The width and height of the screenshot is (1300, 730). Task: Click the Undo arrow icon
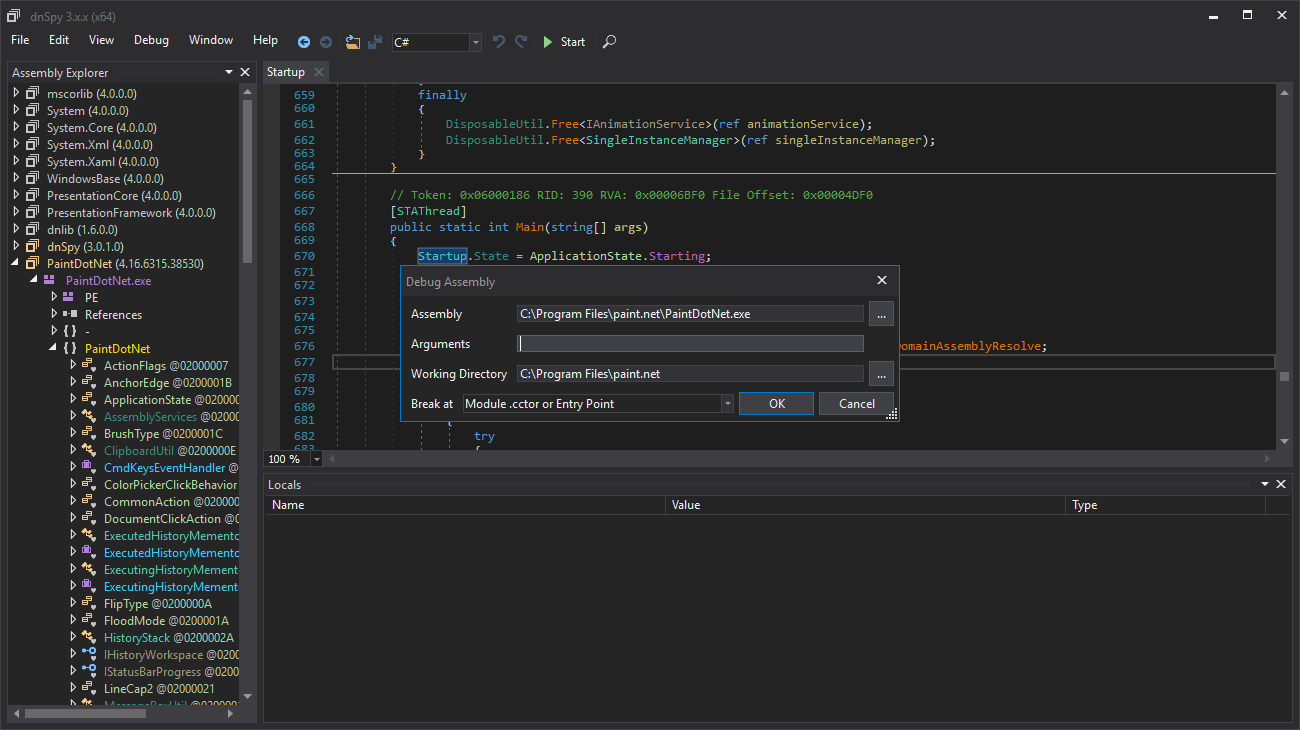coord(499,42)
